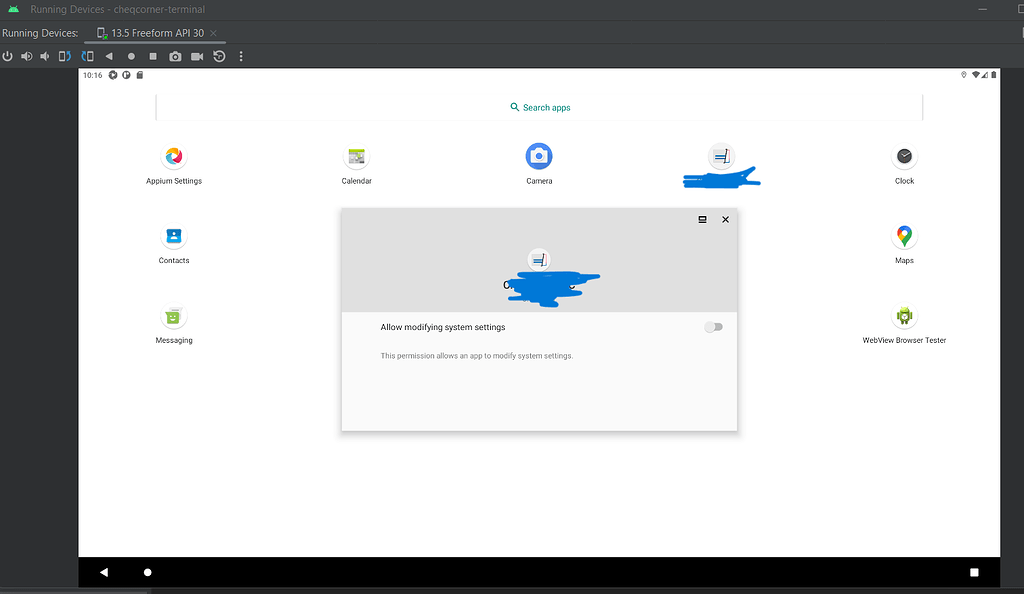
Task: Tap the battery status icon in the status bar
Action: coord(993,74)
